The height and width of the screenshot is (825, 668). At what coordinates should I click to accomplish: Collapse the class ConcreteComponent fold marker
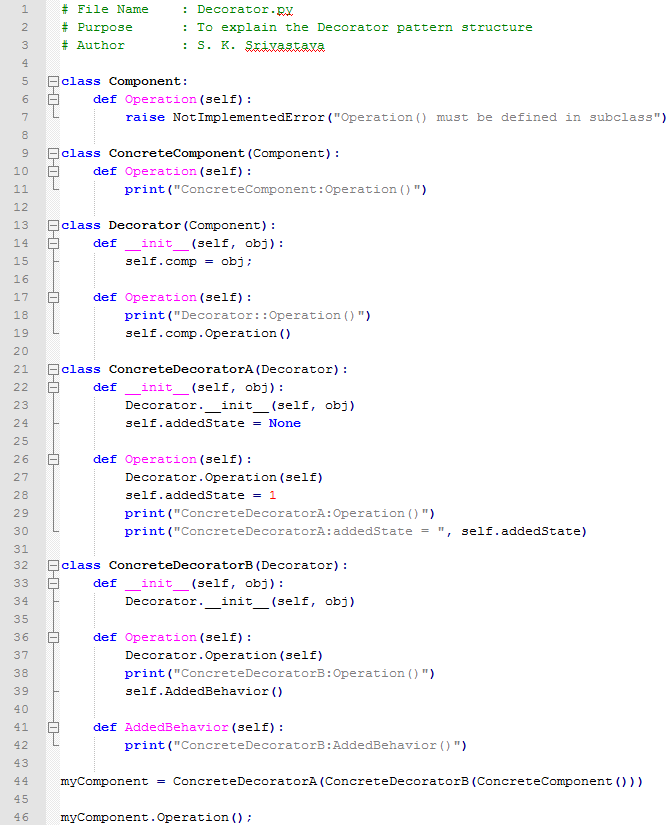click(53, 154)
